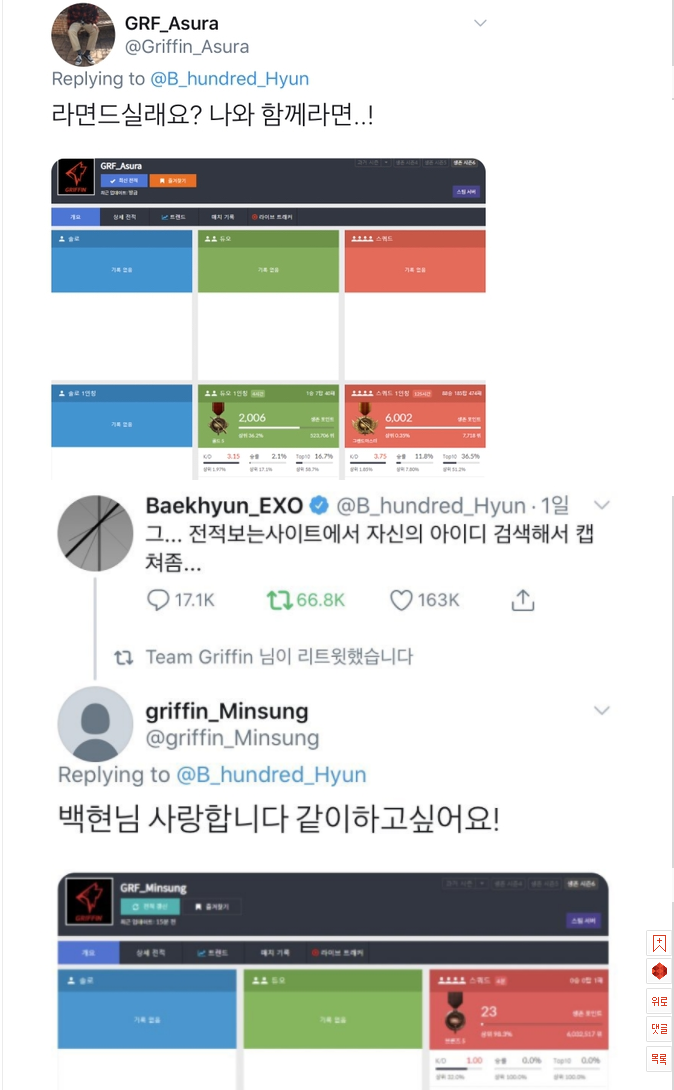Click the red hexagon cube floating icon
This screenshot has height=1090, width=674.
659,970
